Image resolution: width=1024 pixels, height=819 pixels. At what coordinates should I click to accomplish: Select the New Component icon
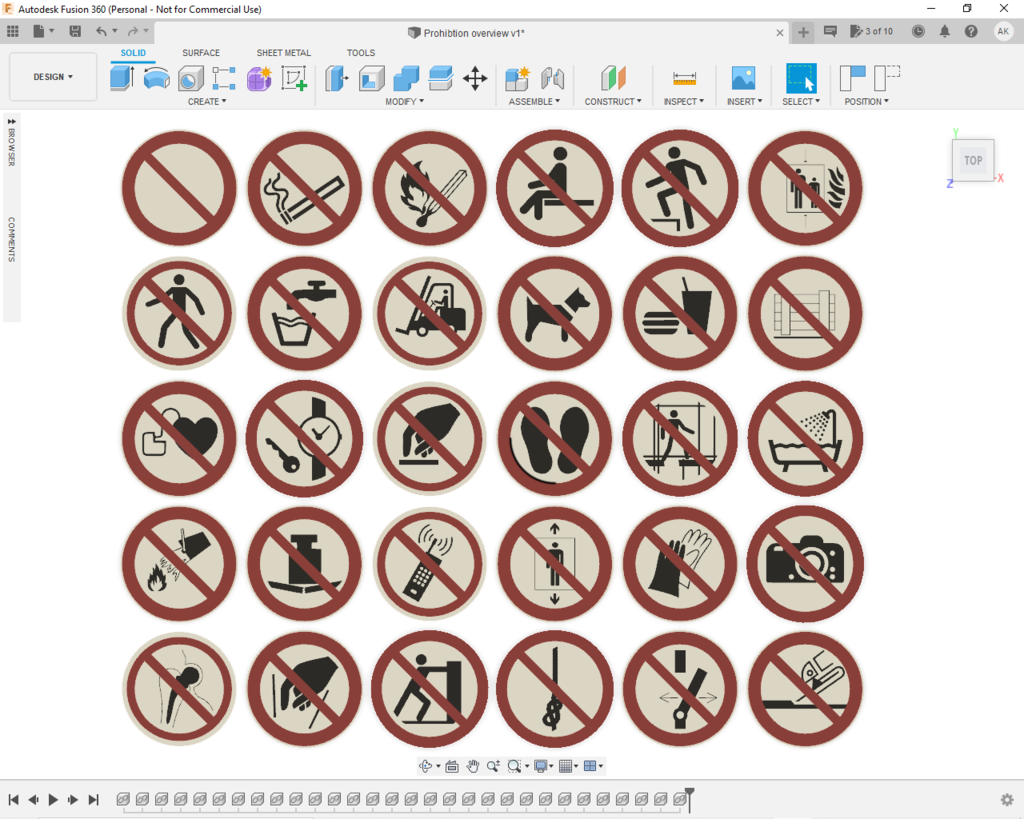click(x=518, y=78)
